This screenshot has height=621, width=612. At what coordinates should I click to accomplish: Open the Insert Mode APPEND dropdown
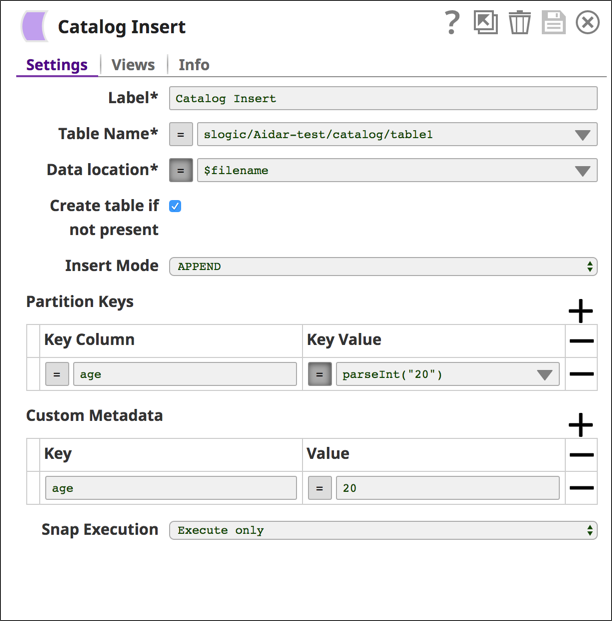pyautogui.click(x=383, y=266)
